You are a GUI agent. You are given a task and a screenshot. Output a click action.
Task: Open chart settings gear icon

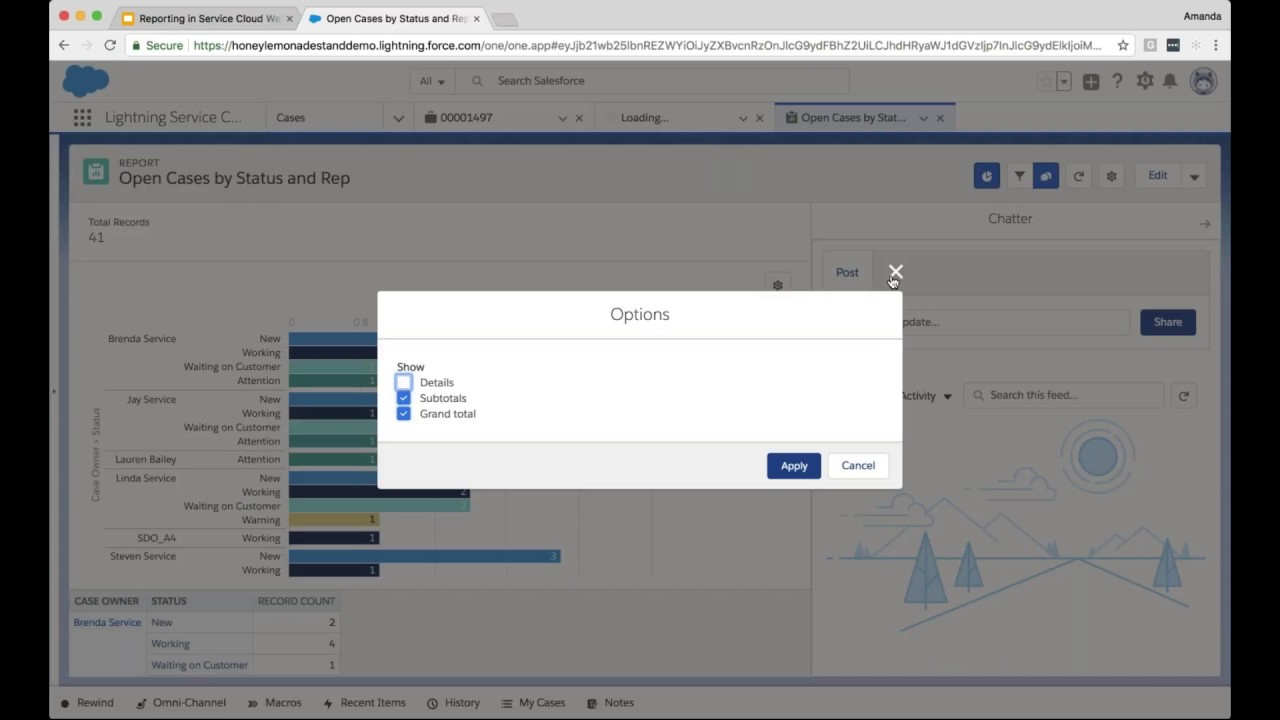tap(777, 285)
